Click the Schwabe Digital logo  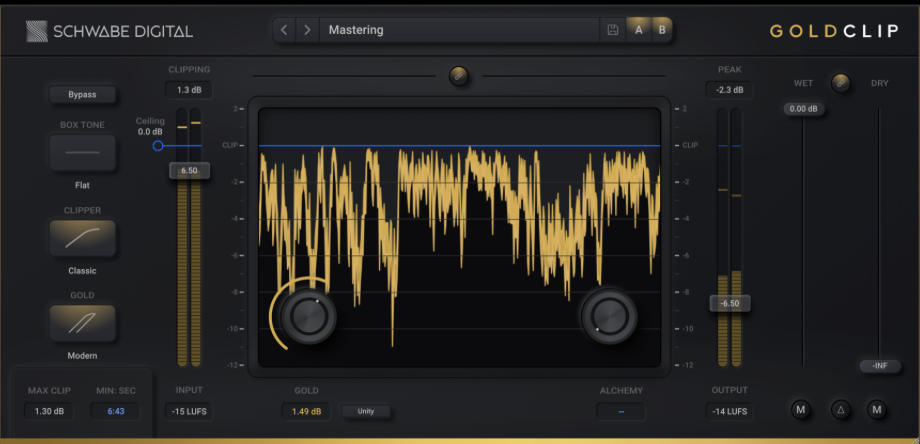click(110, 31)
